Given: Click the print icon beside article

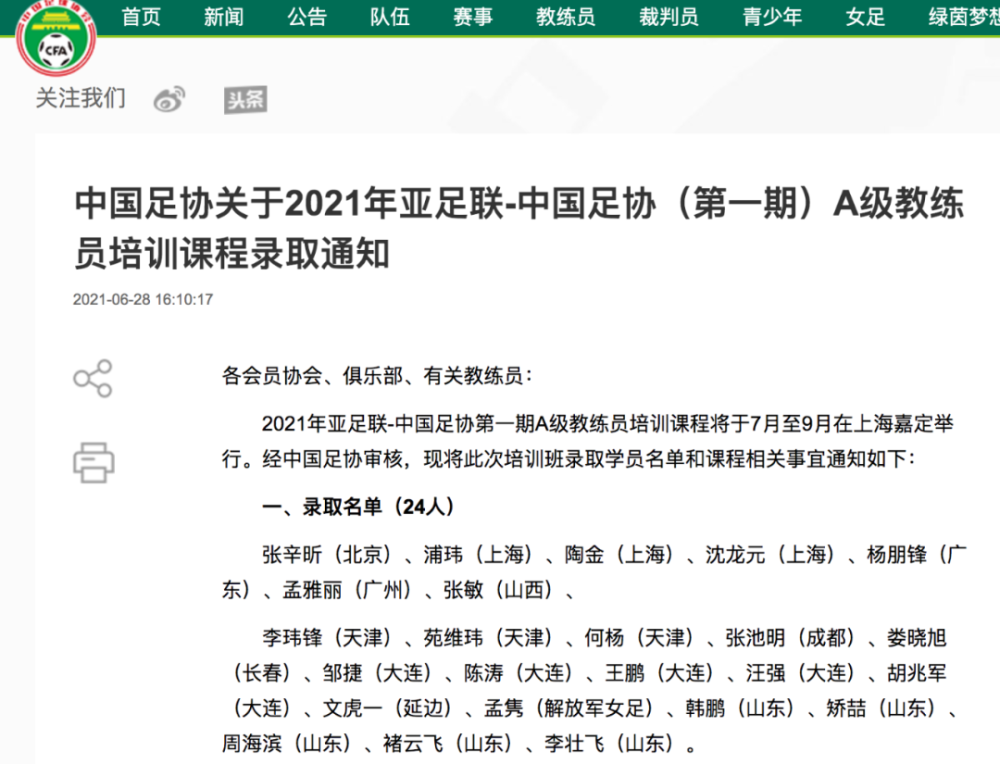Looking at the screenshot, I should 94,462.
